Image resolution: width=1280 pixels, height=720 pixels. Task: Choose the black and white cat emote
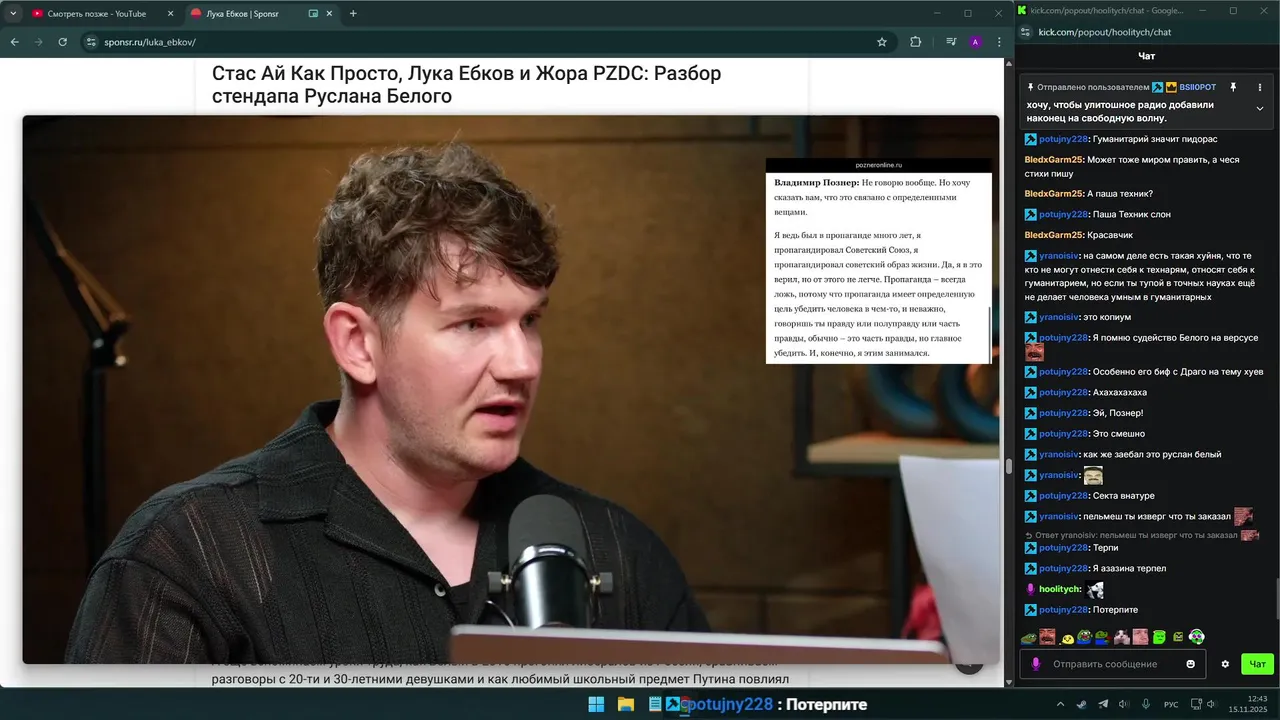[x=1122, y=637]
